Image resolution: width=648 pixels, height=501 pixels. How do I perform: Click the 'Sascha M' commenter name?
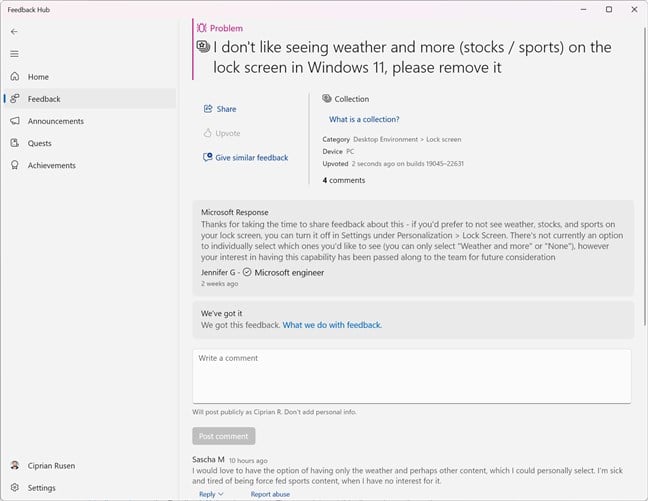208,459
